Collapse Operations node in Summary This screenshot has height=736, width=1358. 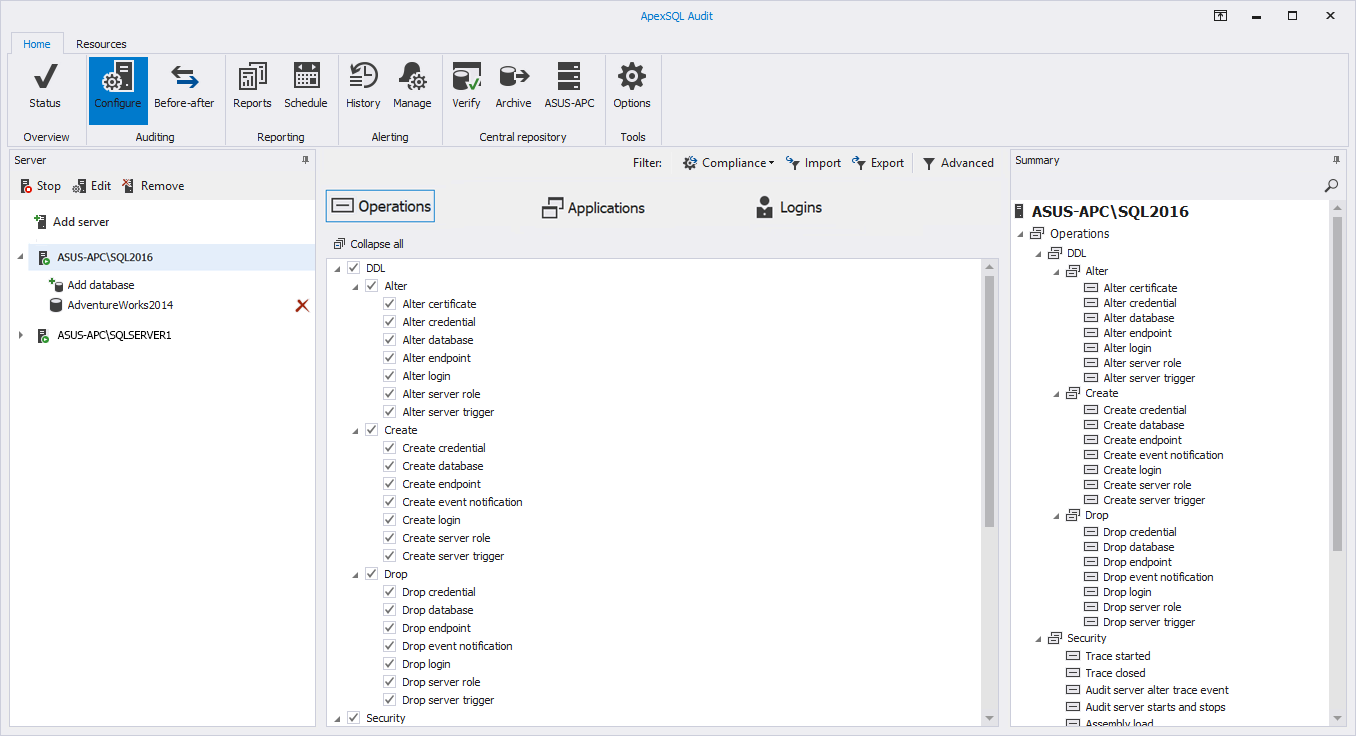[x=1020, y=234]
